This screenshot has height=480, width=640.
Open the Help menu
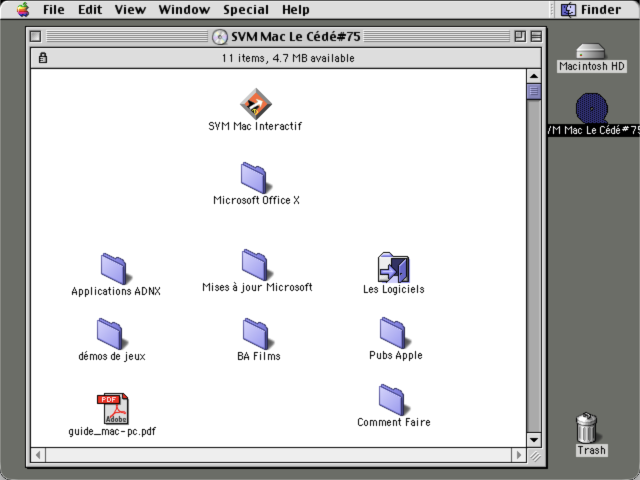point(296,9)
